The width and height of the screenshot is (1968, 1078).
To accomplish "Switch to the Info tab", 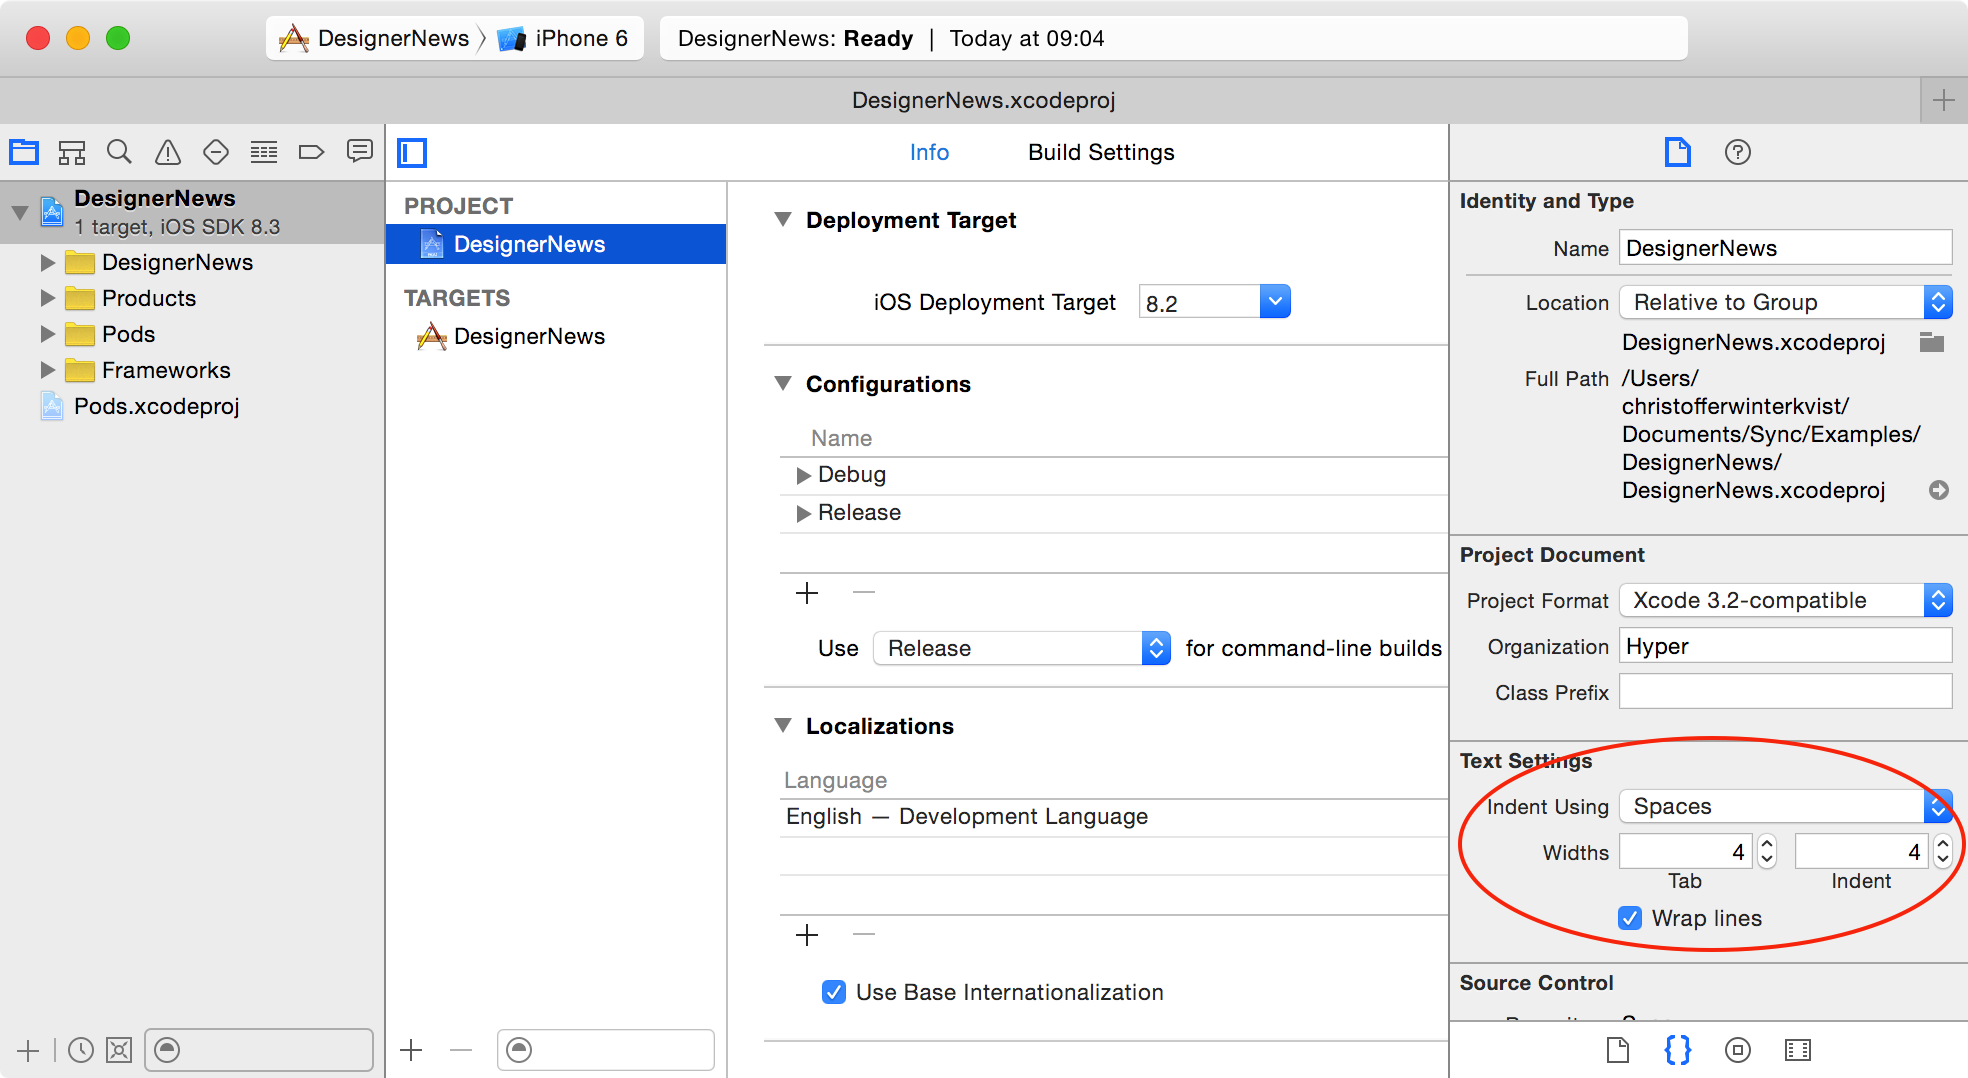I will tap(929, 152).
